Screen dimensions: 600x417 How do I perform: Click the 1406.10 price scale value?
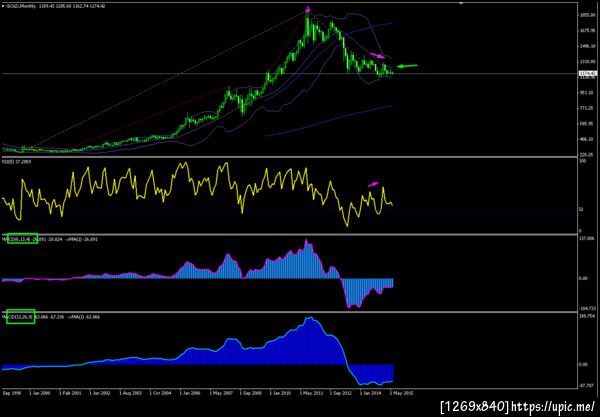(x=588, y=46)
